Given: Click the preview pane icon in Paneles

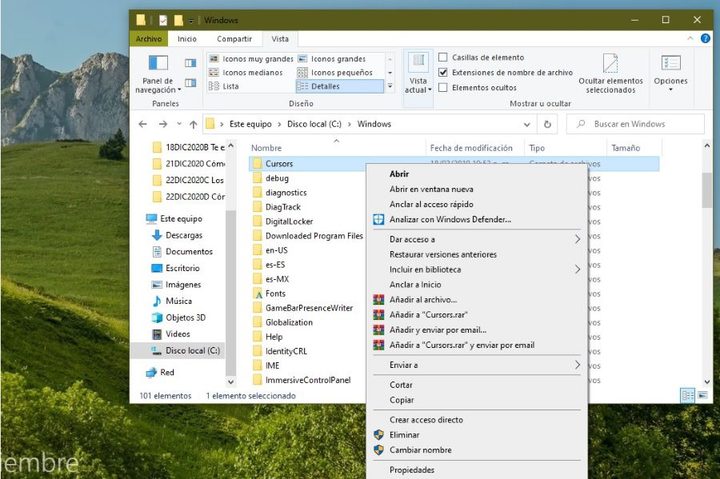Looking at the screenshot, I should pos(191,63).
